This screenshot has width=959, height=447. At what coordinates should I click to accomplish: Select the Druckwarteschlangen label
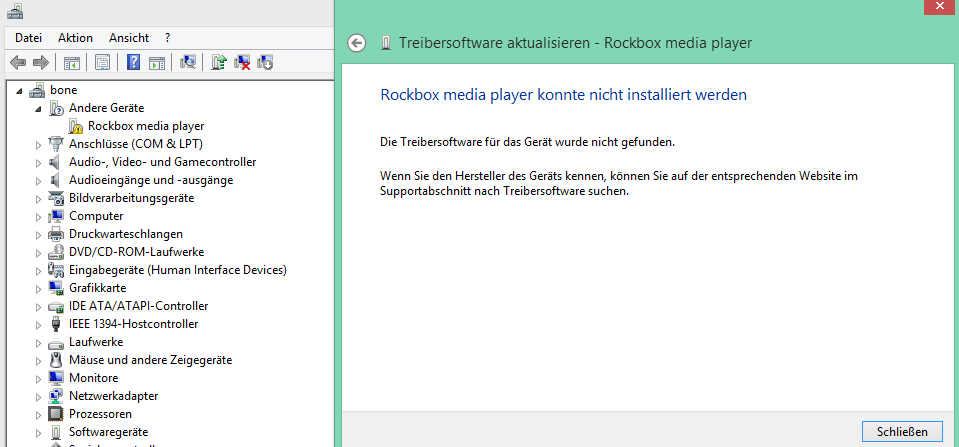point(126,234)
